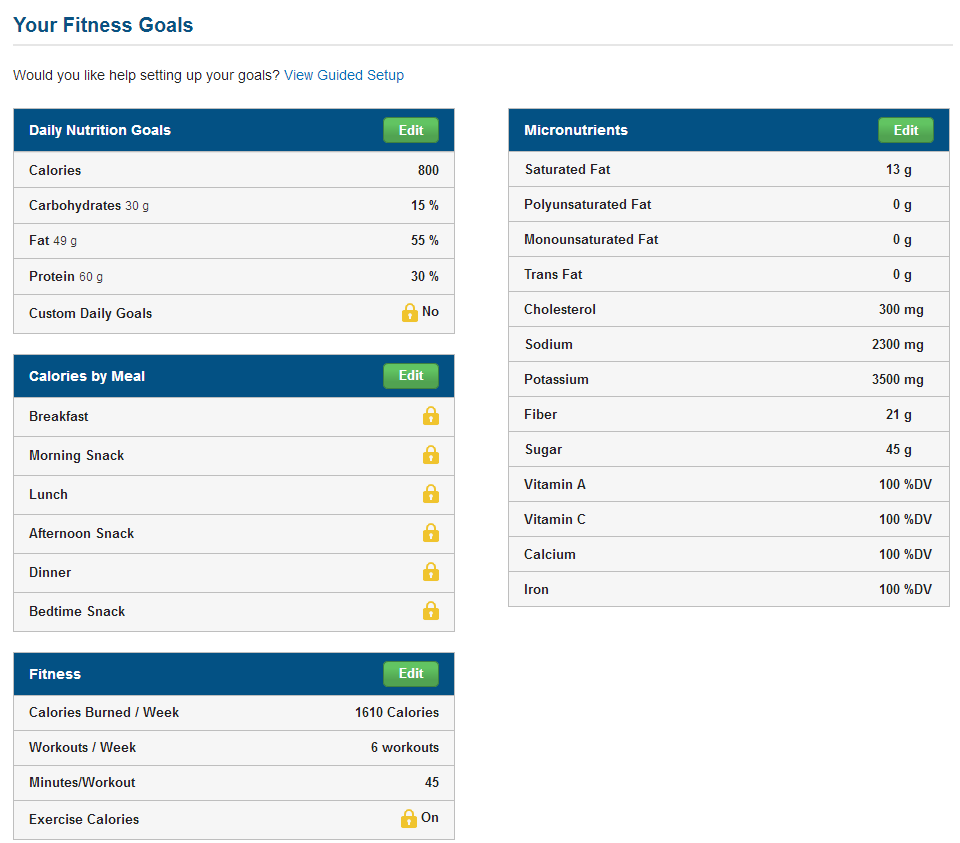This screenshot has width=960, height=843.
Task: Open the Calories by Meal Edit button
Action: (411, 375)
